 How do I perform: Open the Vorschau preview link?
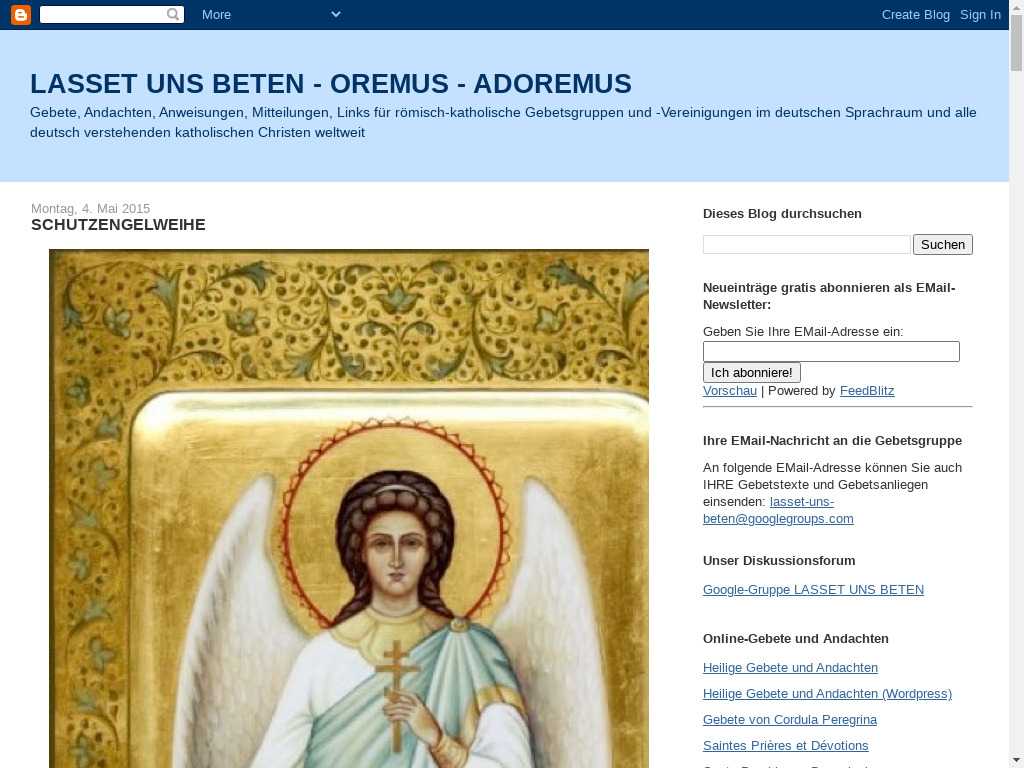pos(729,391)
